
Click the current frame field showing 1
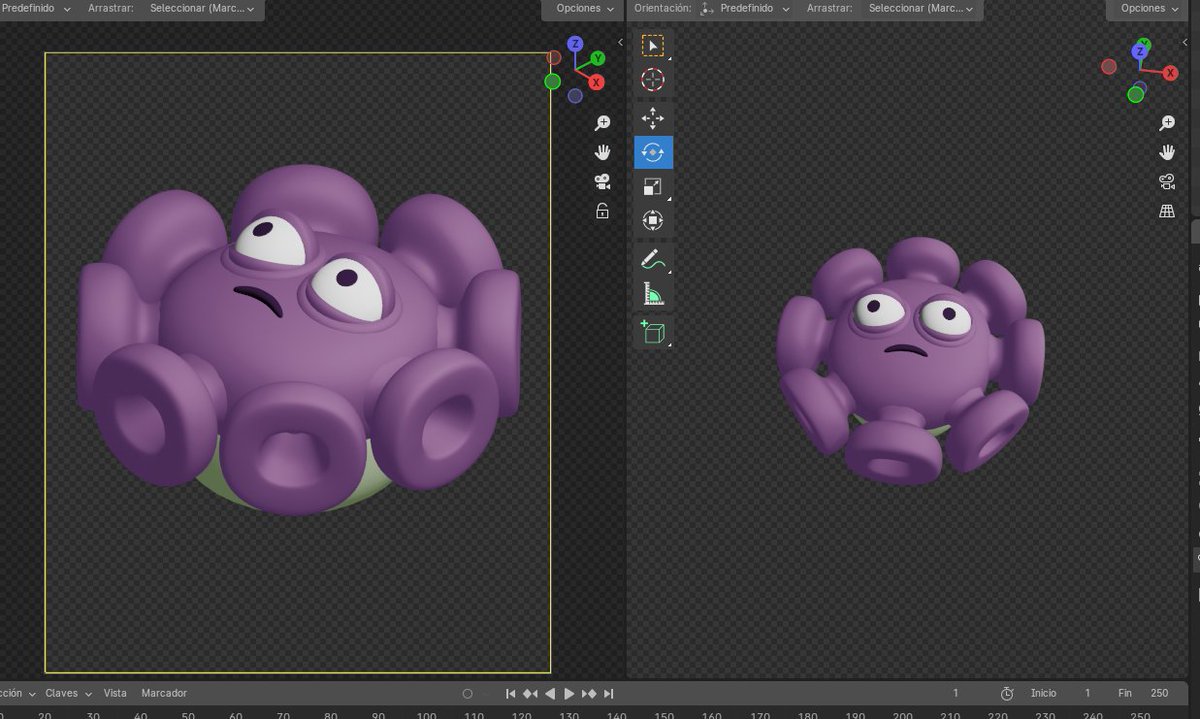click(x=955, y=693)
